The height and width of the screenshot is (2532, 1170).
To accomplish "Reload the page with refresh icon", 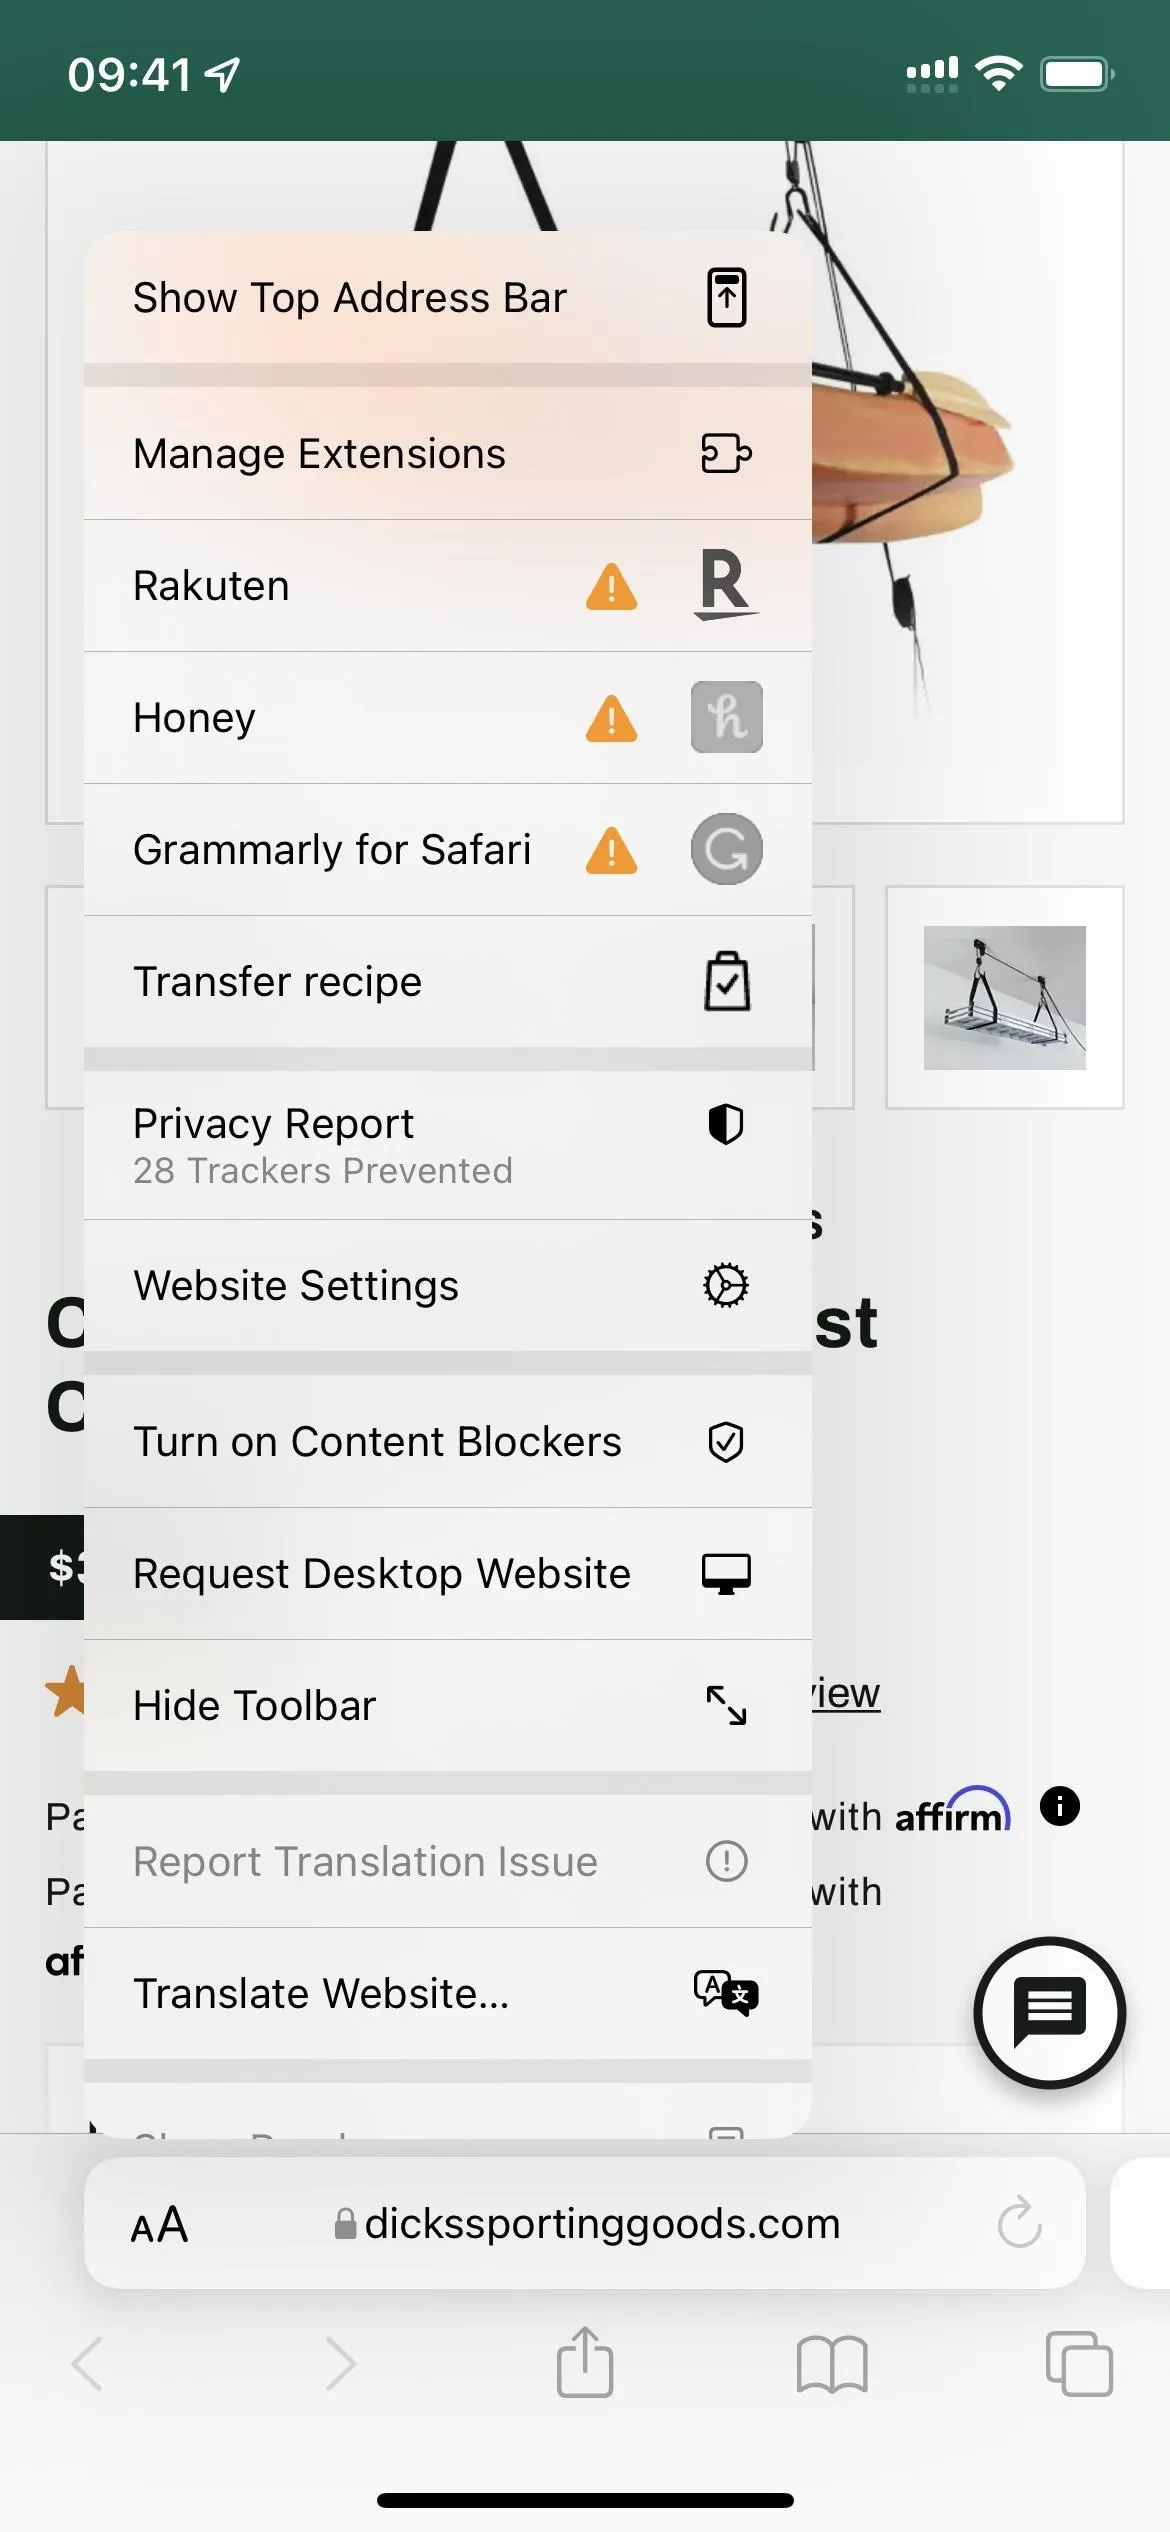I will (1020, 2222).
